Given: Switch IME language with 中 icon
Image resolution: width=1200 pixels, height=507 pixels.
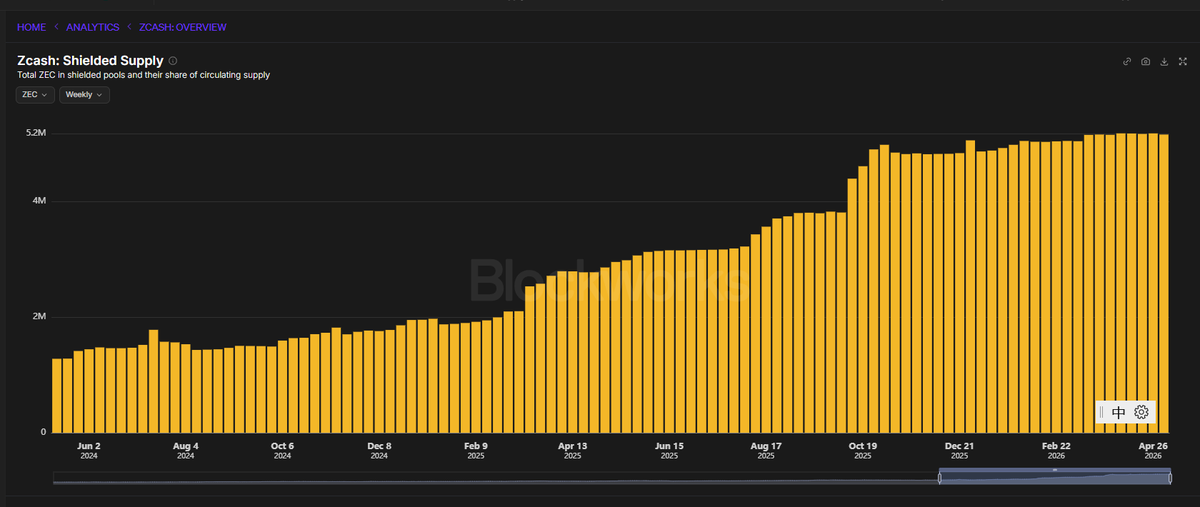Looking at the screenshot, I should coord(1118,412).
